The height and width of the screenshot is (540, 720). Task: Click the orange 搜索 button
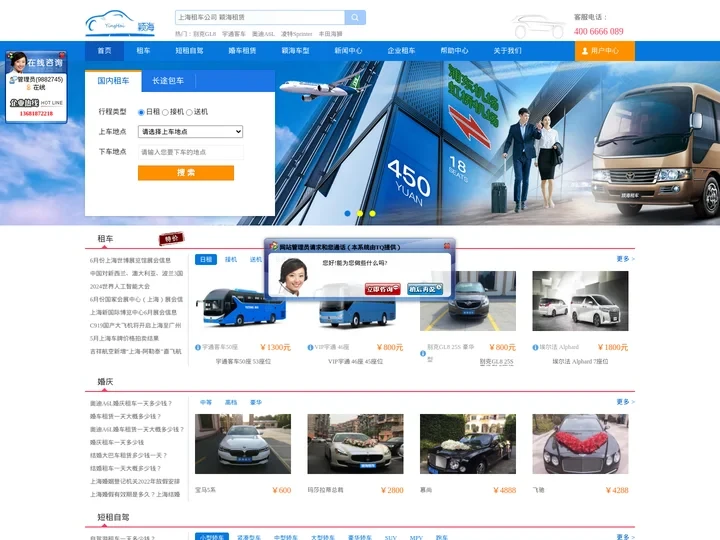click(x=186, y=173)
